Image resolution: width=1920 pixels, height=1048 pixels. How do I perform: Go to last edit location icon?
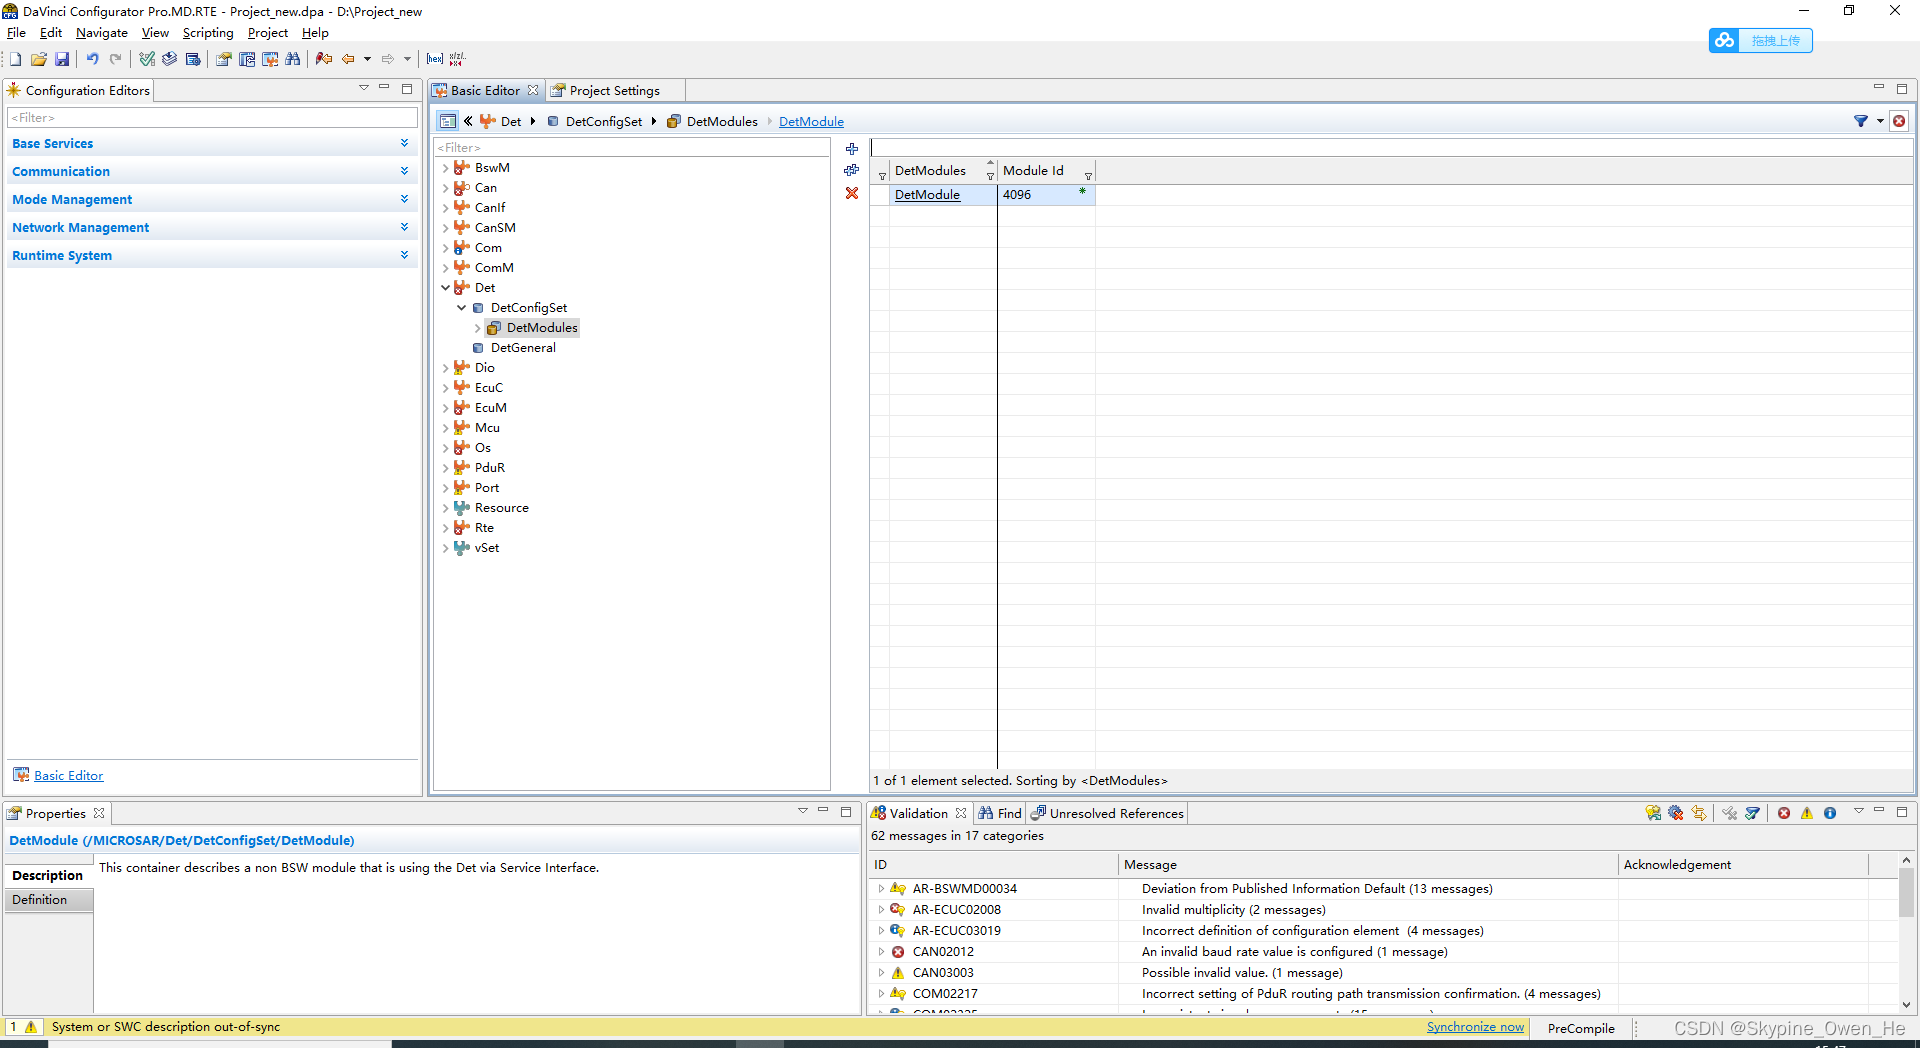pyautogui.click(x=324, y=59)
